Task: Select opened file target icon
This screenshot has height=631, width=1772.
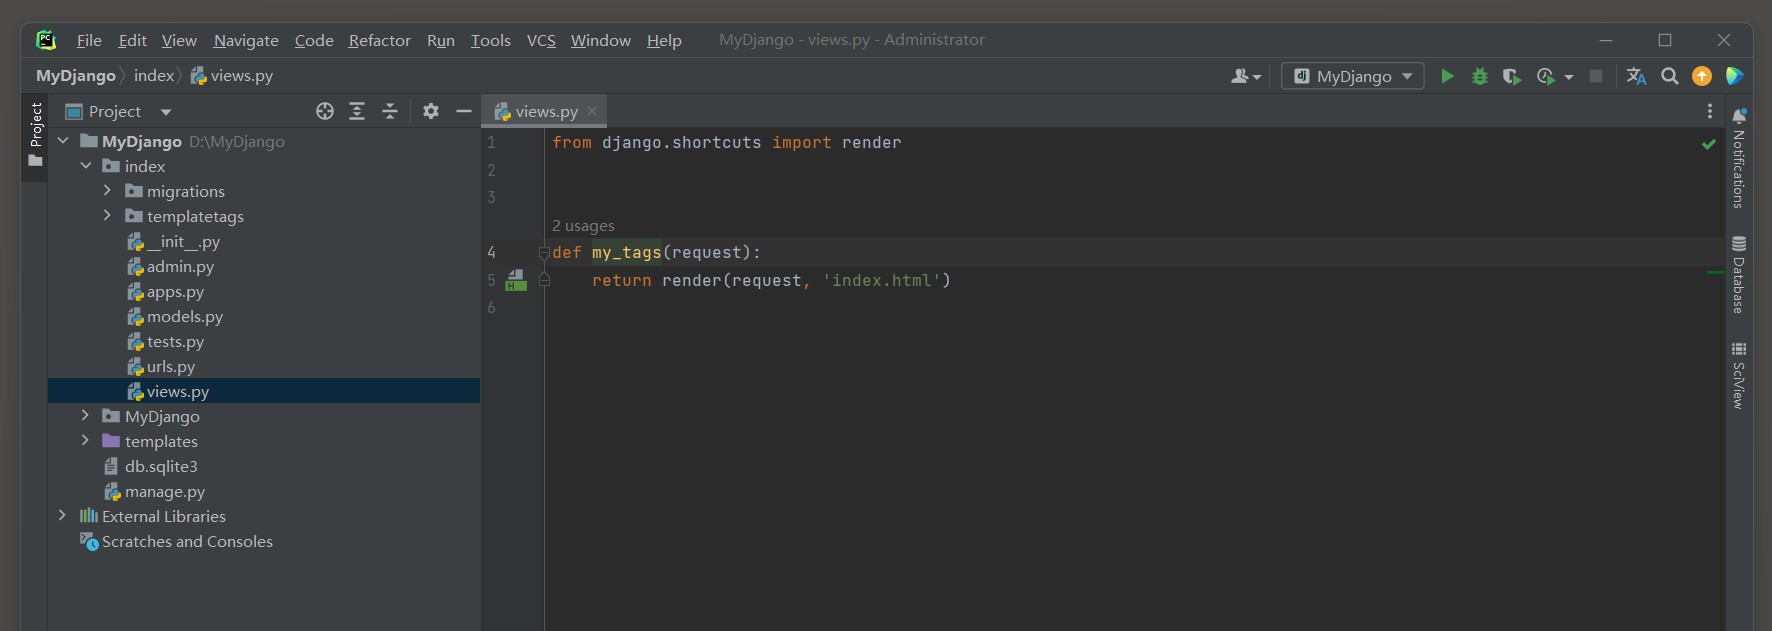Action: (x=325, y=111)
